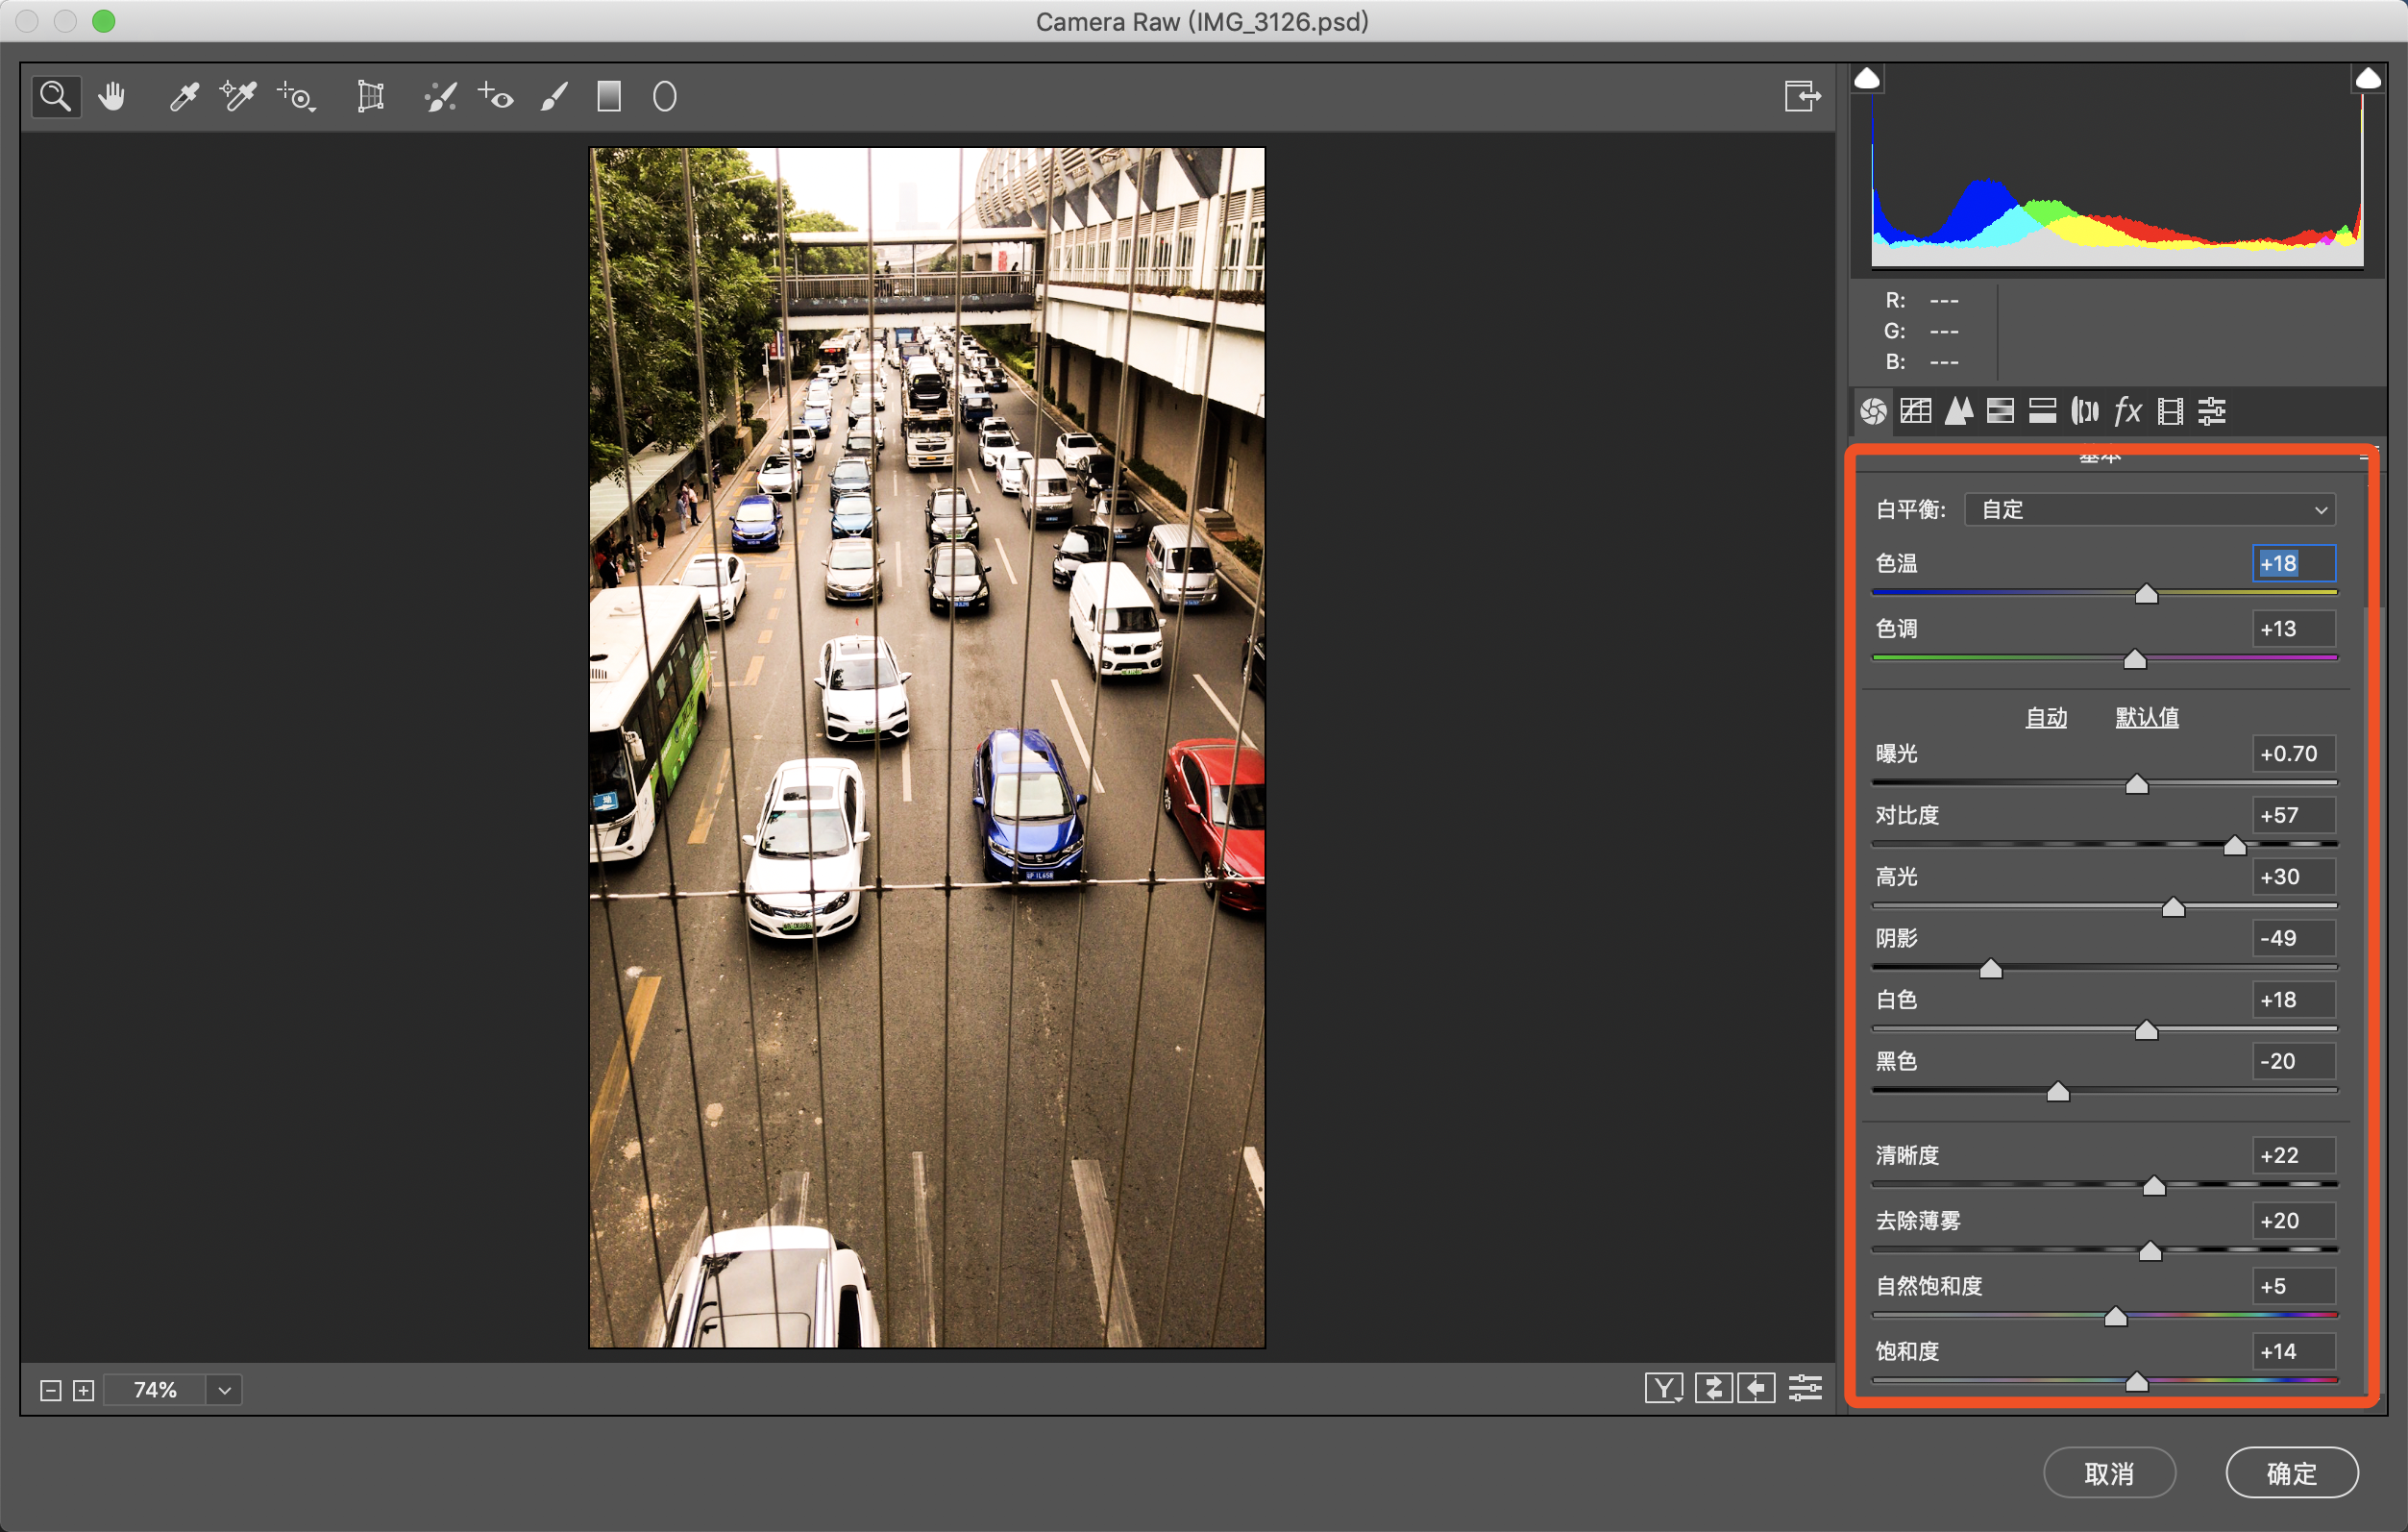Switch to the Tone Curve tab
2408x1532 pixels.
pos(1915,411)
